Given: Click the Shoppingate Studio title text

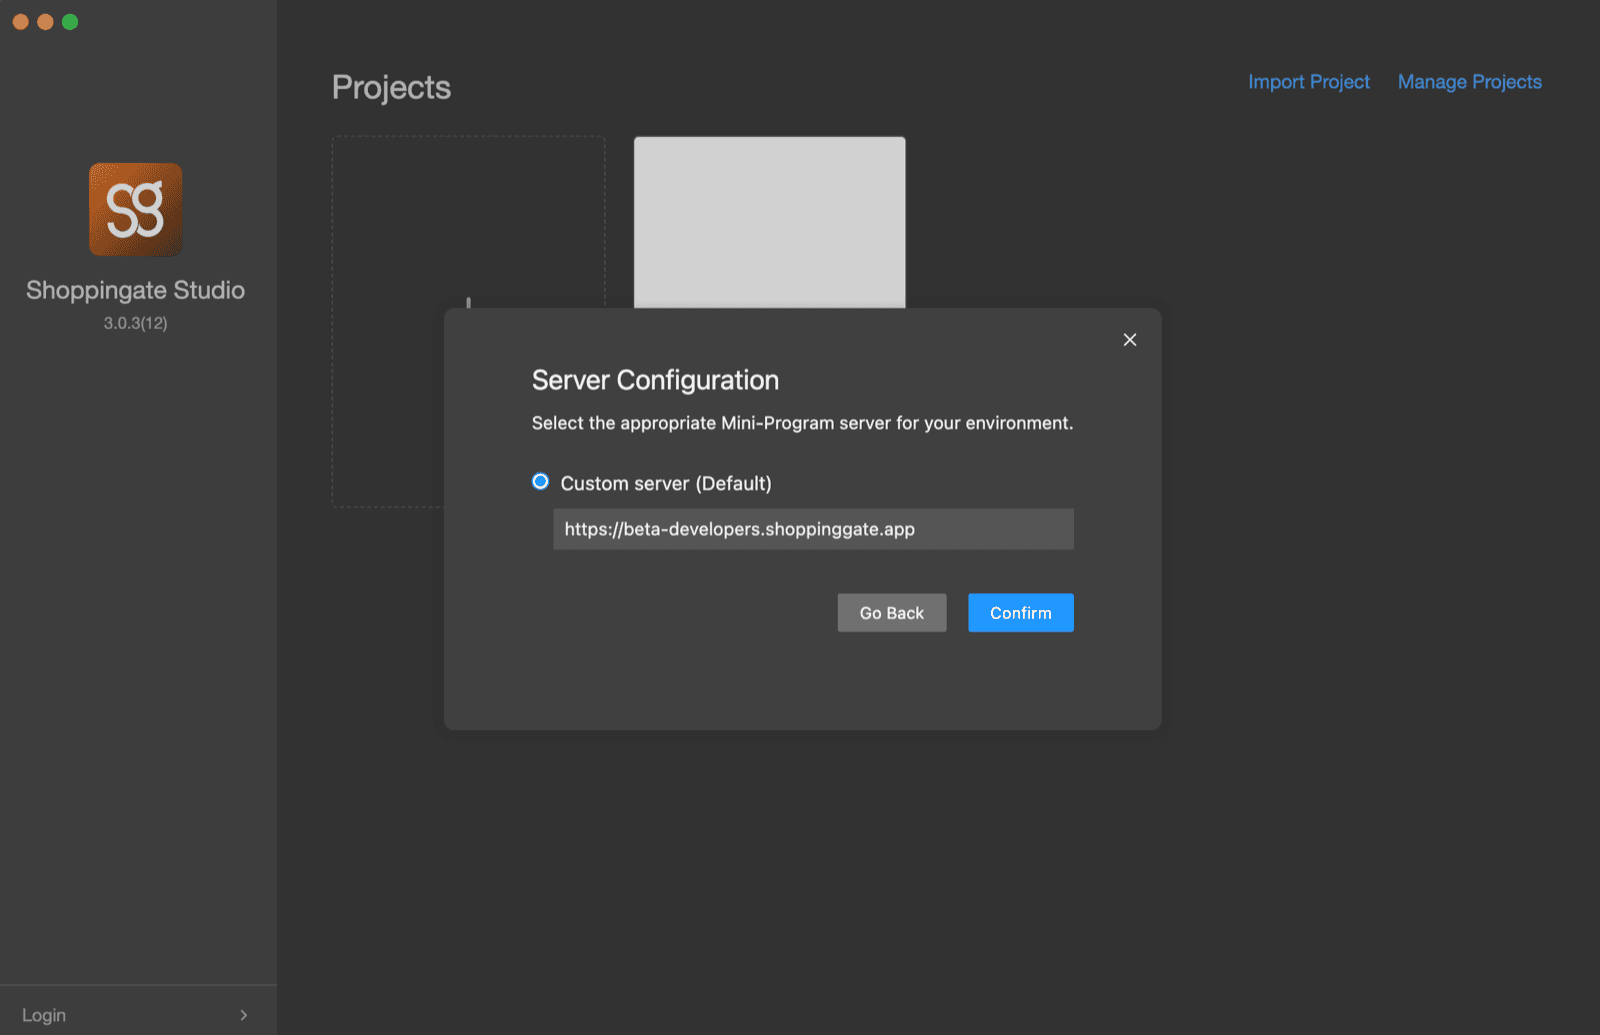Looking at the screenshot, I should coord(136,290).
